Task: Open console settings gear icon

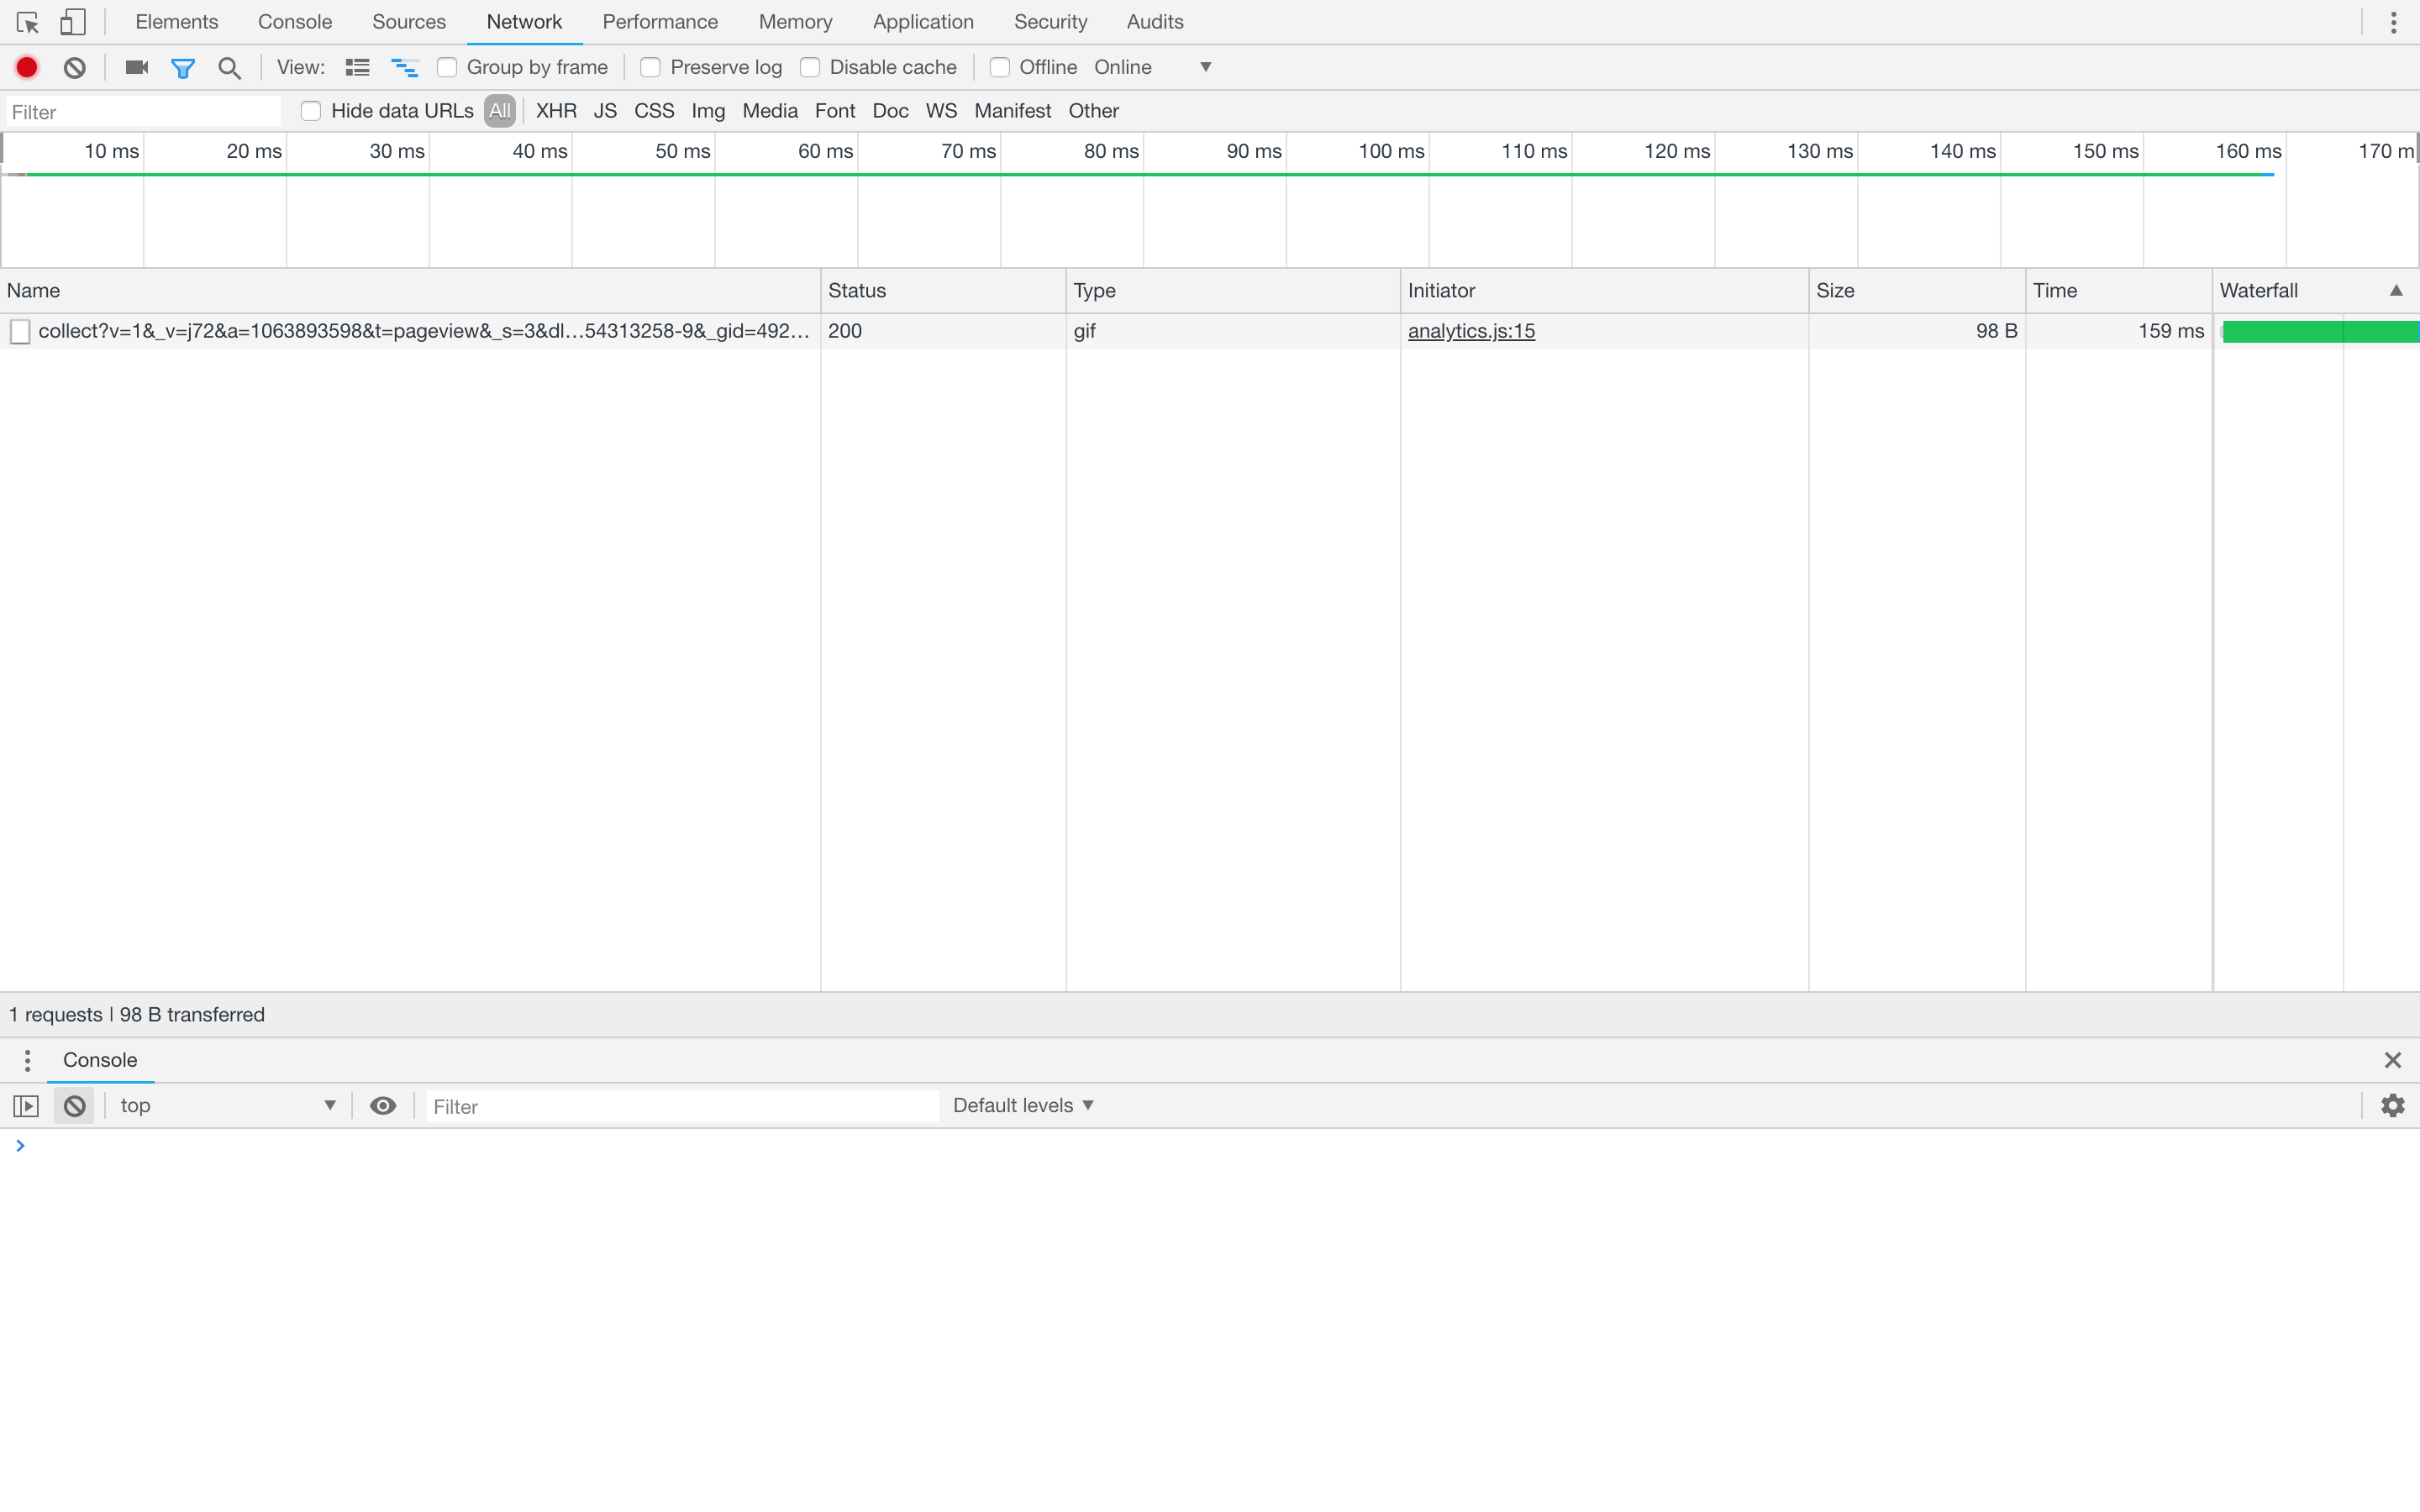Action: tap(2393, 1106)
